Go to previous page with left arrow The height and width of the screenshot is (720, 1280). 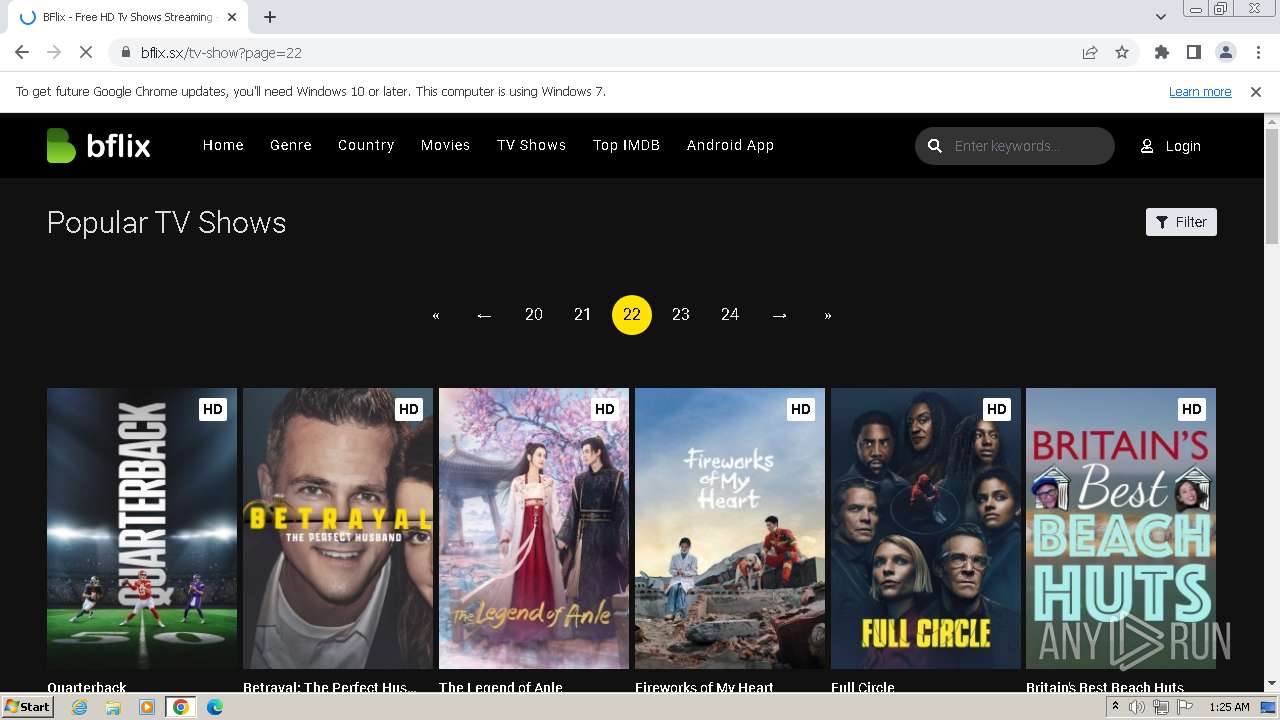(484, 315)
